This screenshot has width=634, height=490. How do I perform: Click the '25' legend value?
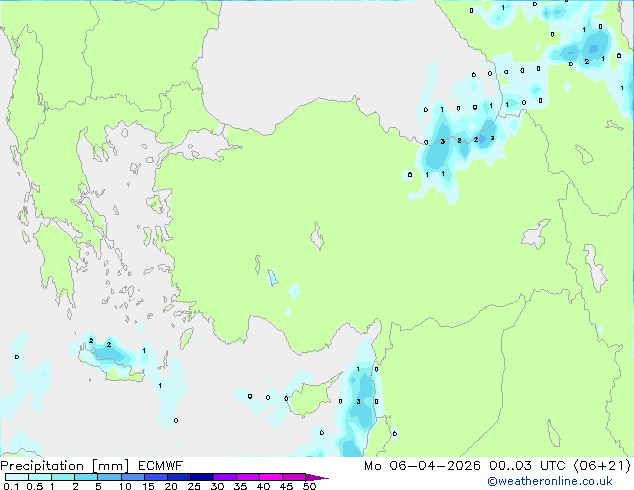(x=194, y=486)
